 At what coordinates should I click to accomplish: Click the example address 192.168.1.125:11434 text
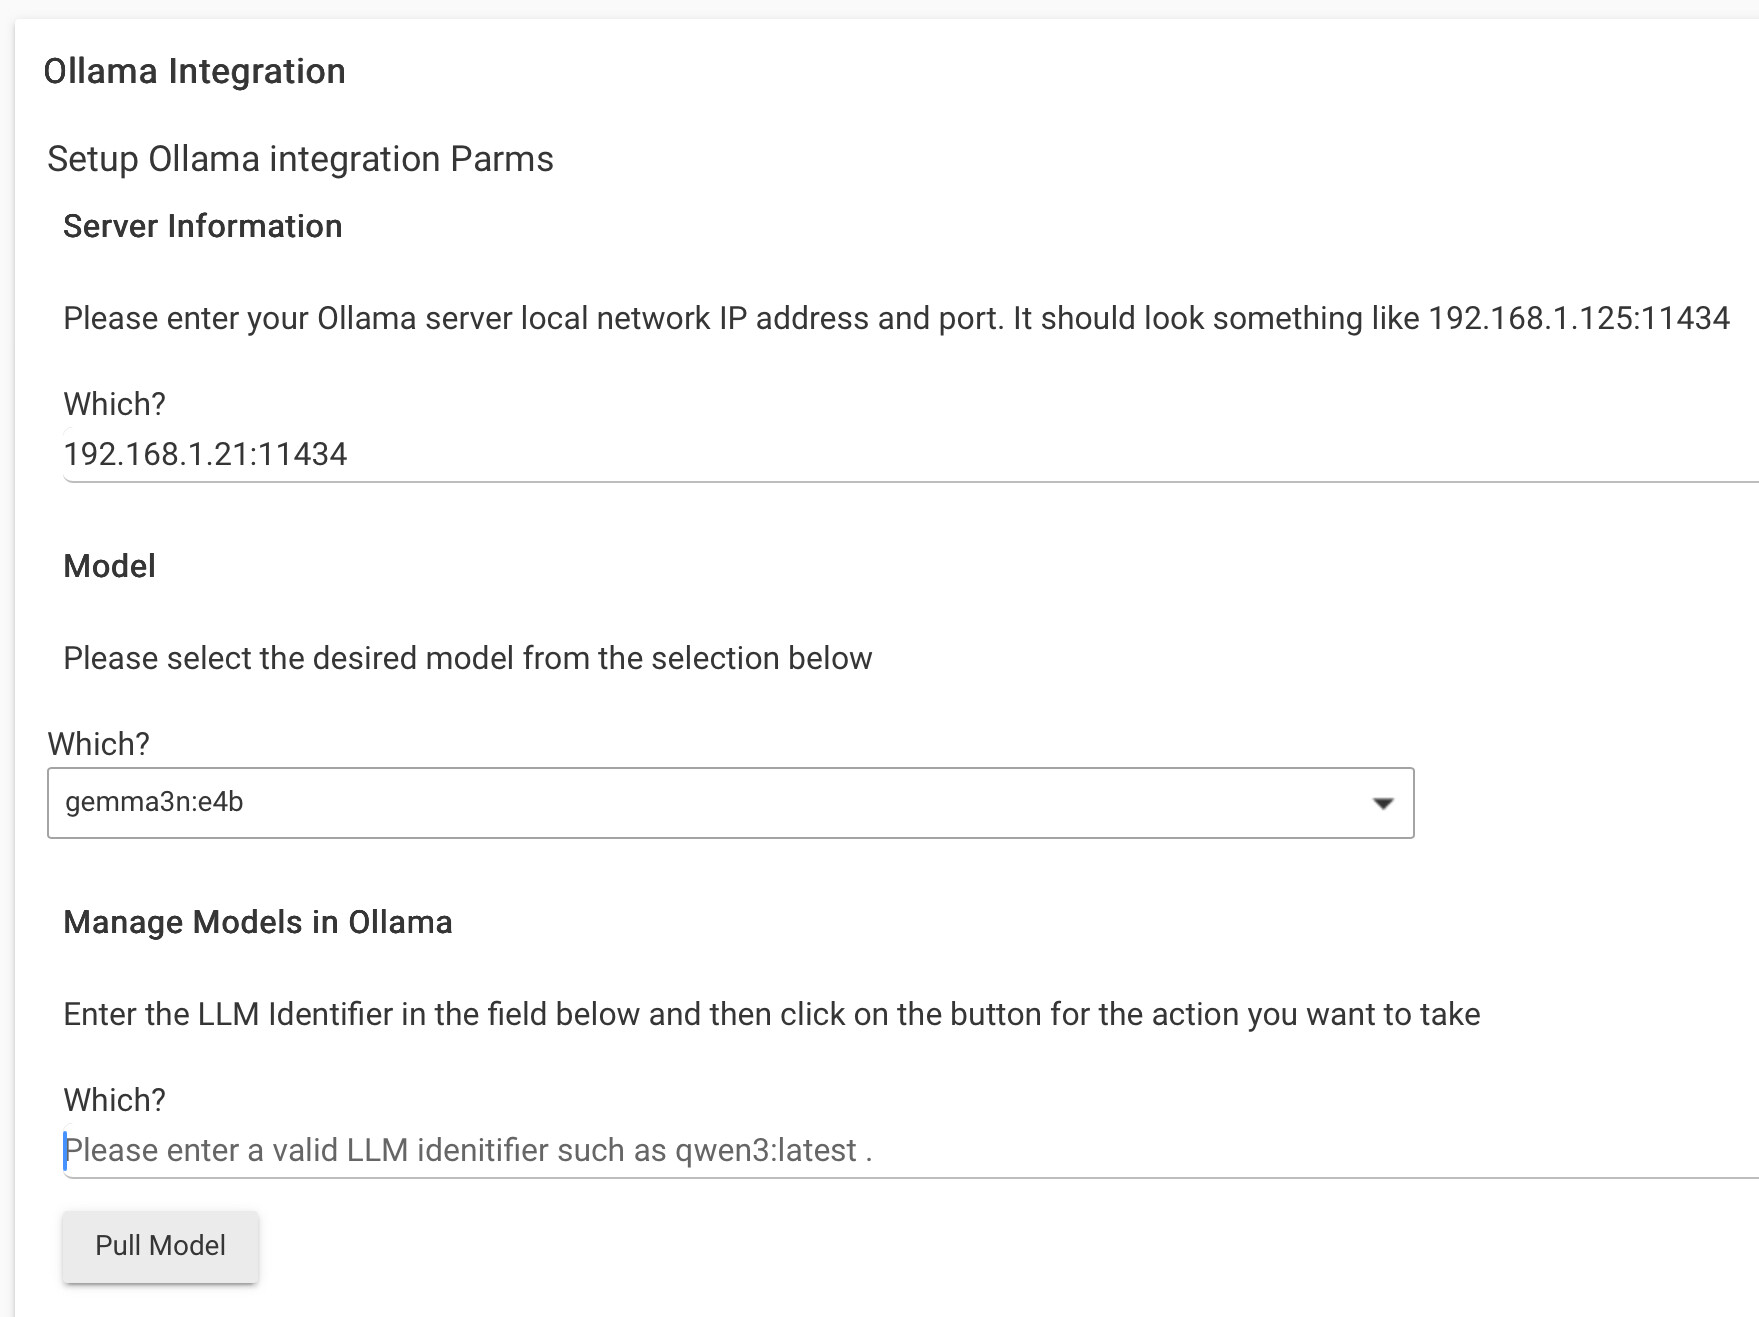pyautogui.click(x=1579, y=319)
